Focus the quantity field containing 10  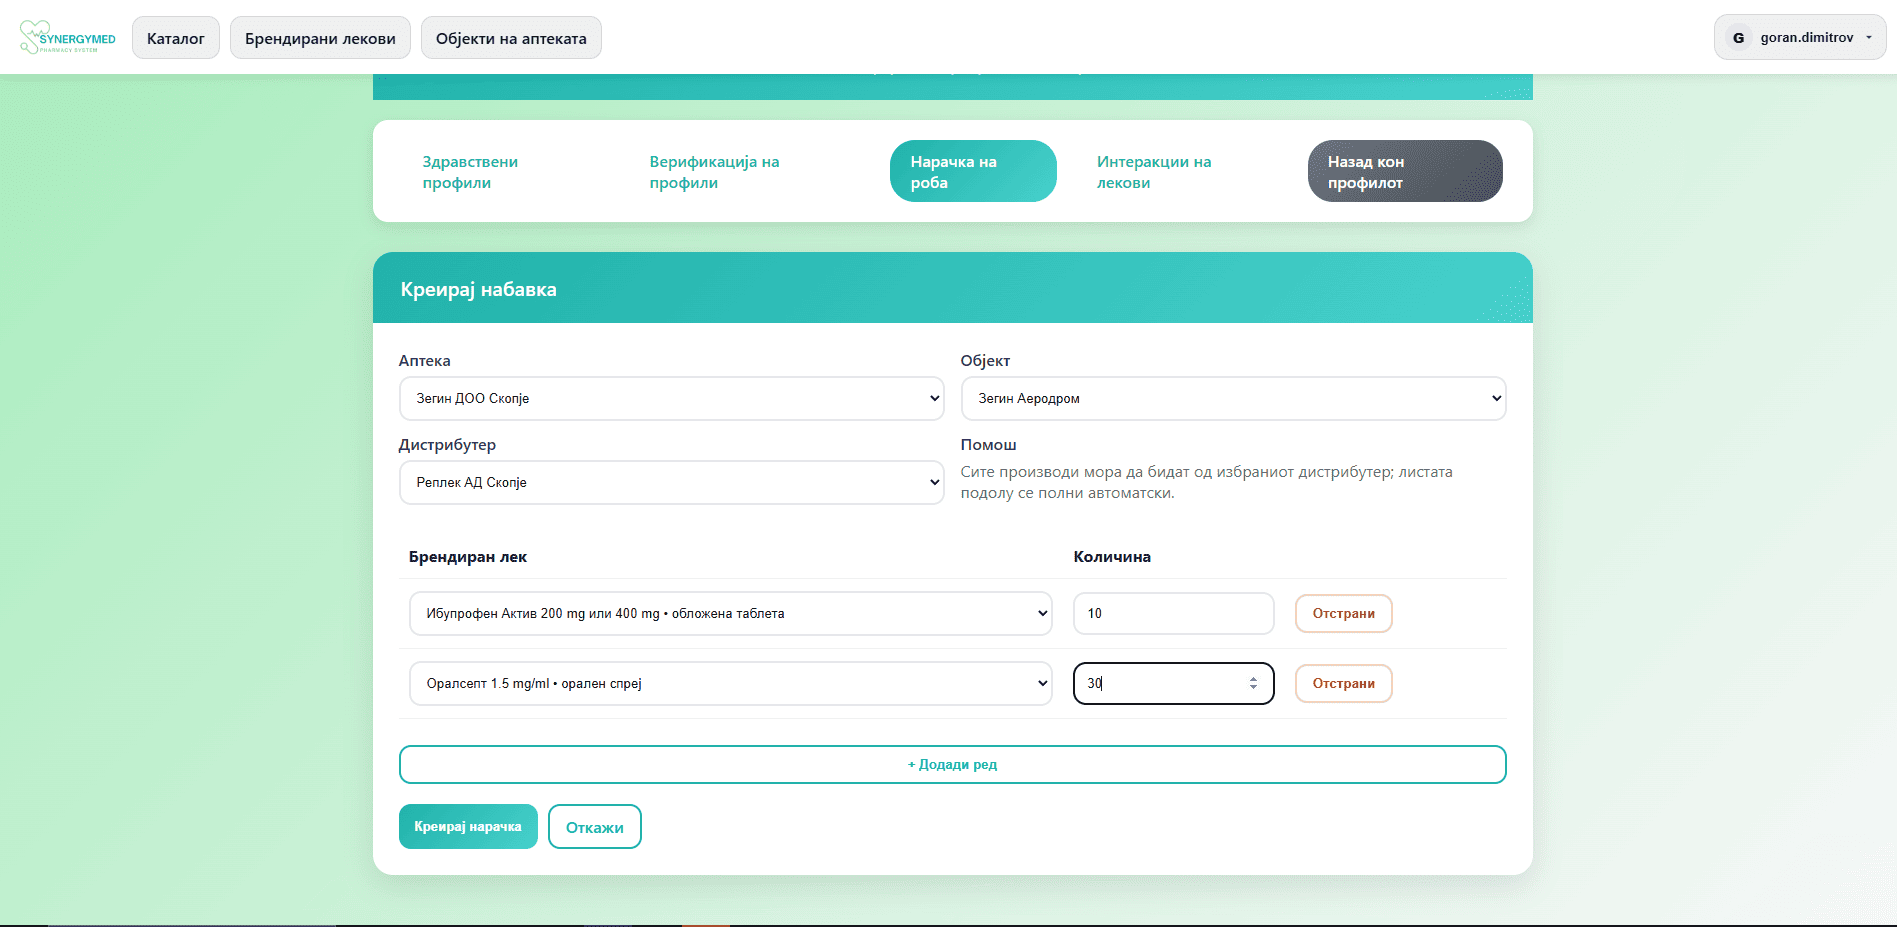pyautogui.click(x=1172, y=614)
